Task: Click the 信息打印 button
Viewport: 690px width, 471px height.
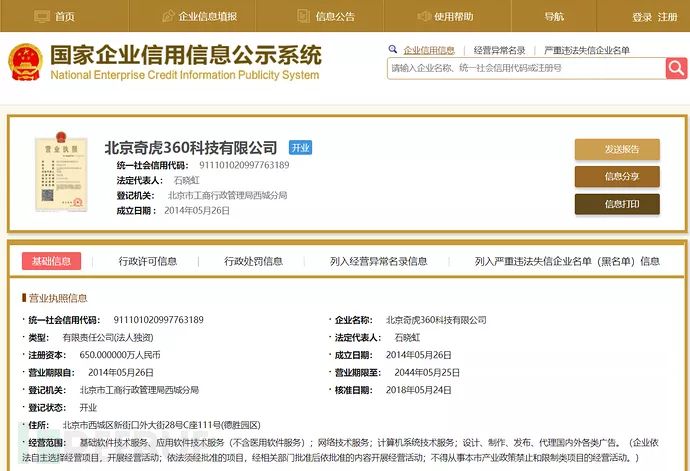Action: click(617, 204)
